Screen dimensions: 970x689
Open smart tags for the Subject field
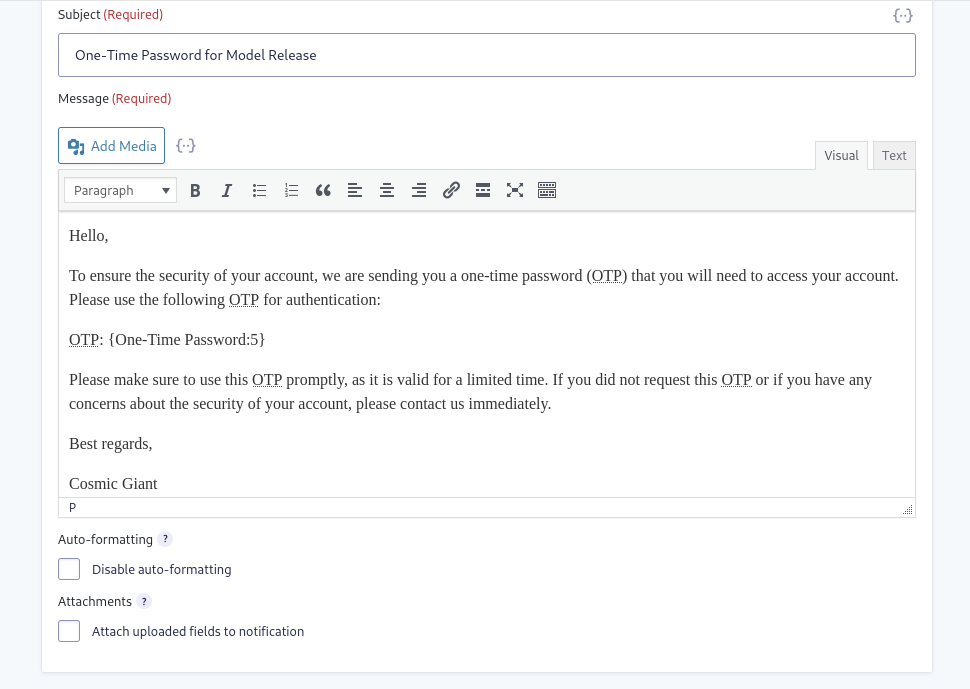[x=903, y=16]
